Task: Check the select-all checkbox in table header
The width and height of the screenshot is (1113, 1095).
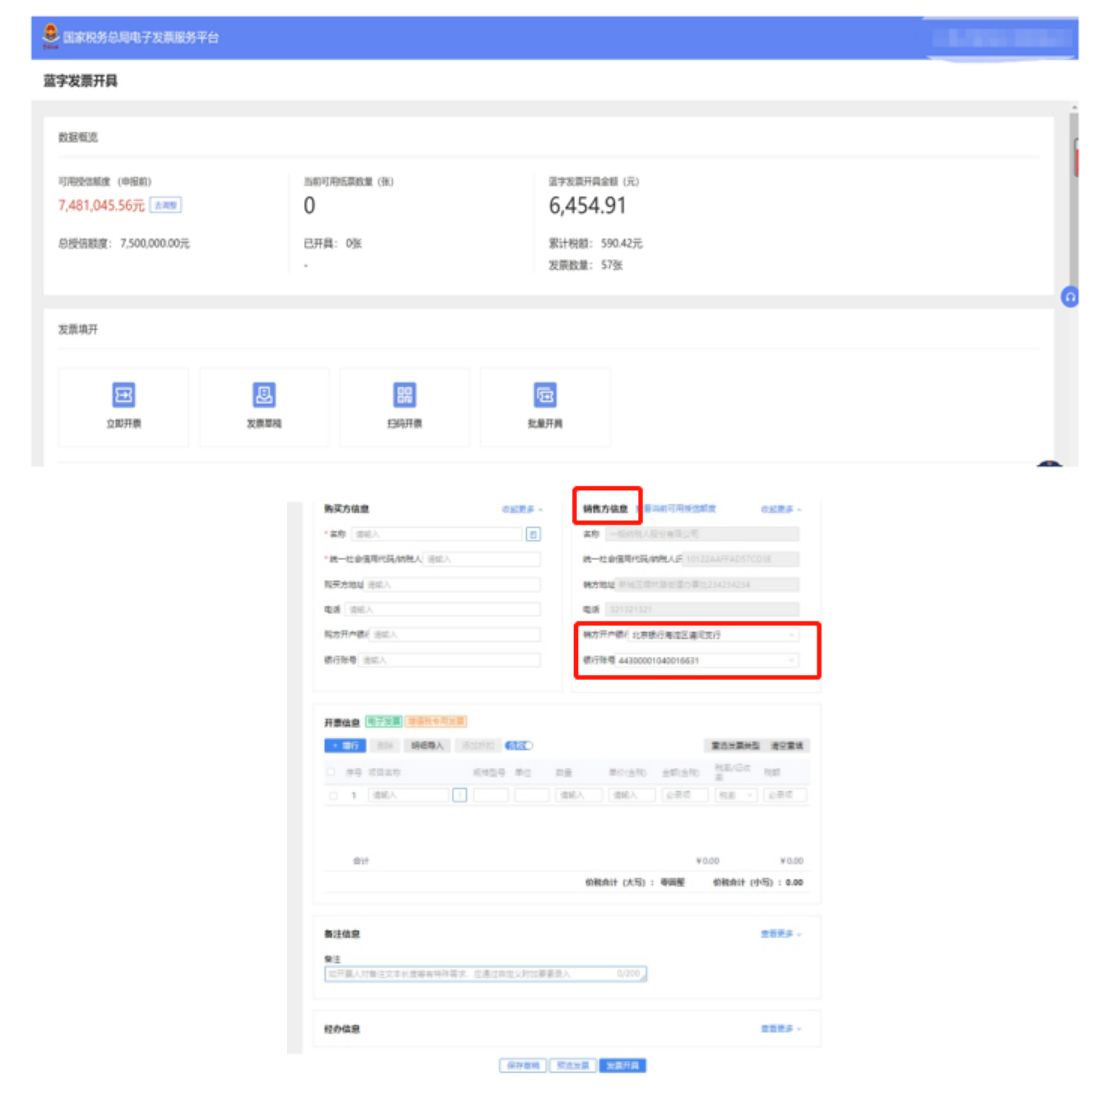Action: point(331,772)
